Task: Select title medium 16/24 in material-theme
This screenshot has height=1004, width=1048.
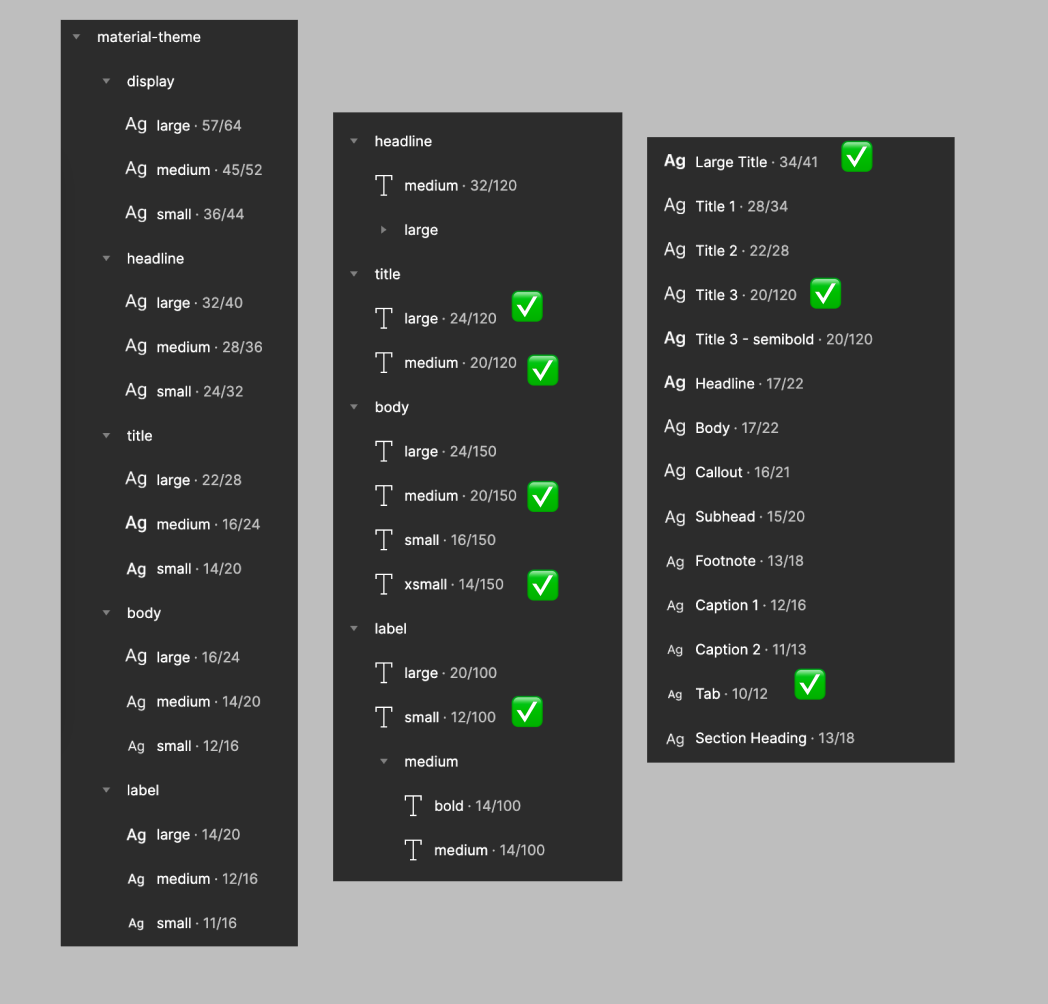Action: pos(208,524)
